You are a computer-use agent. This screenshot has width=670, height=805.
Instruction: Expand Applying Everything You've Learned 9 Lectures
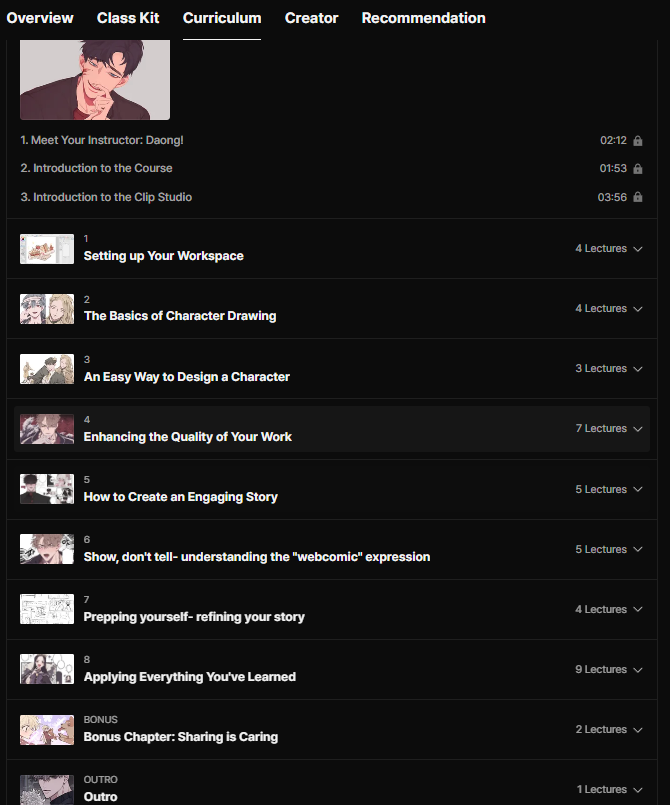point(638,670)
